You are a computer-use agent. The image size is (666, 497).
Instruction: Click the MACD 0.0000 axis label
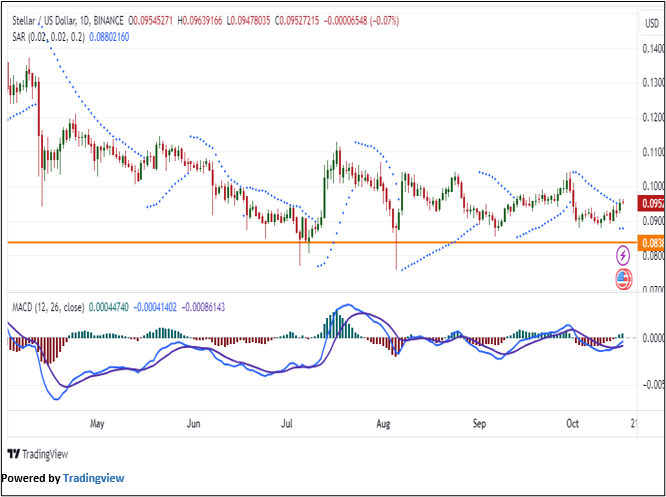[x=653, y=338]
